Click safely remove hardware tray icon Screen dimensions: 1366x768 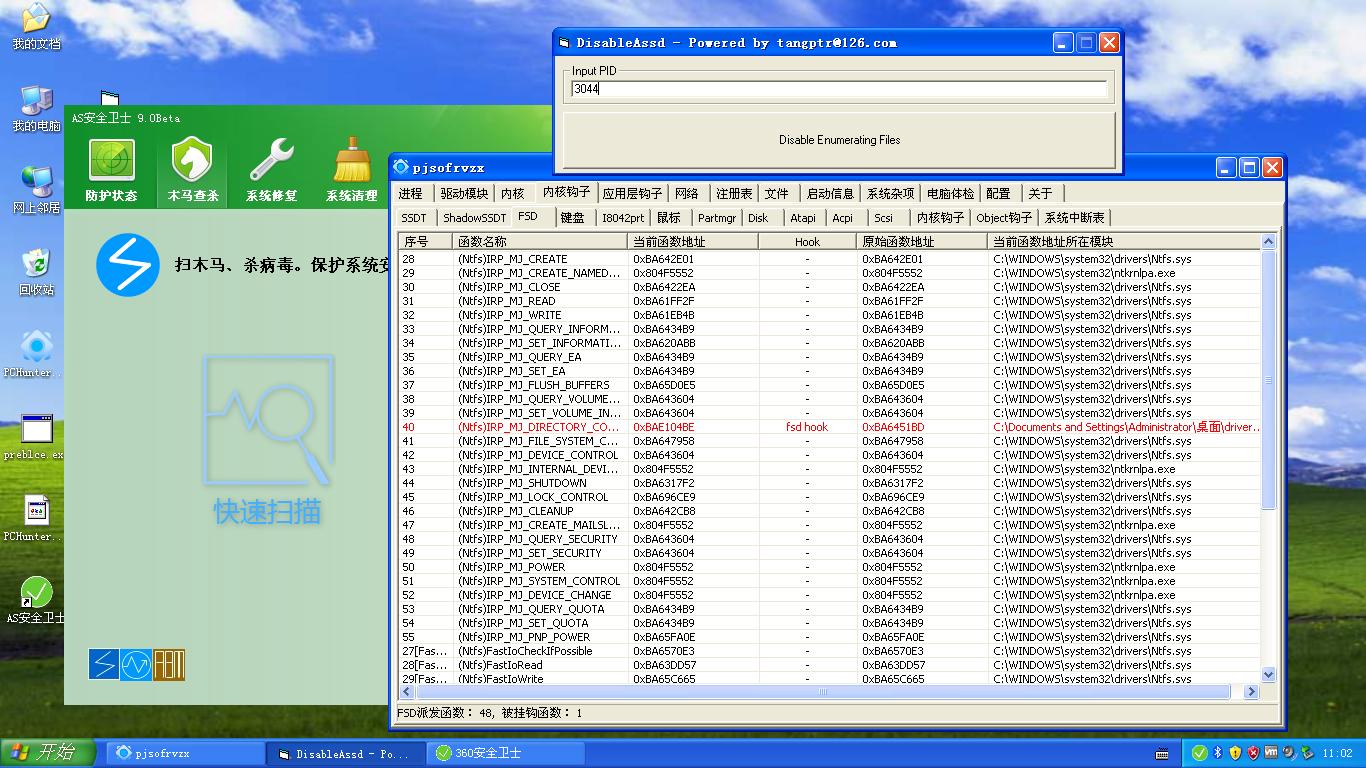(x=1306, y=753)
